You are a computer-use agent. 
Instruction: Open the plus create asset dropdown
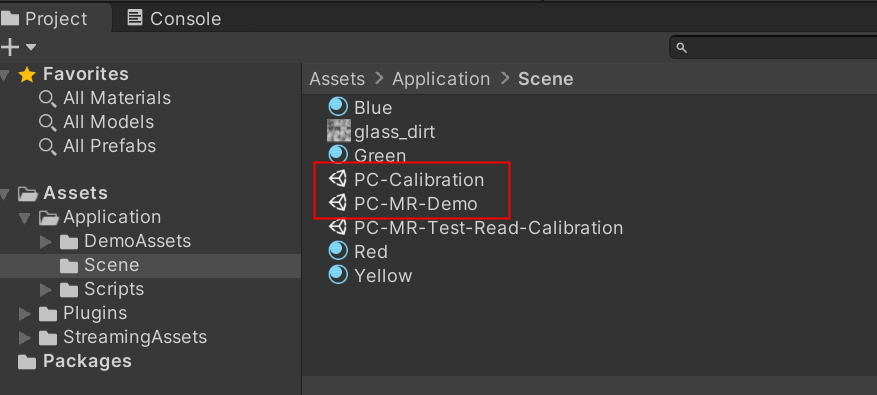(18, 47)
